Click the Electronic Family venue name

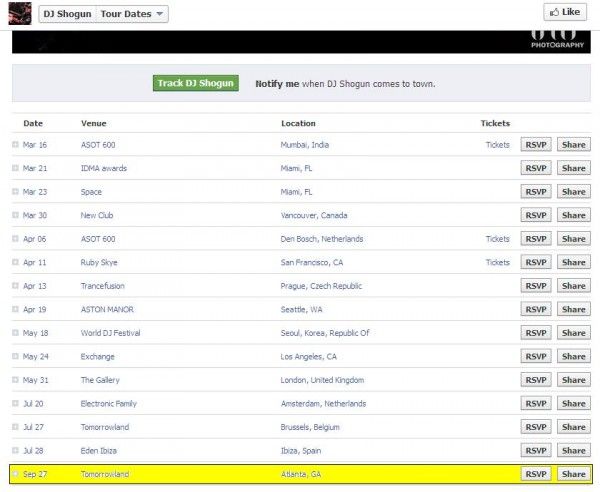(x=108, y=403)
